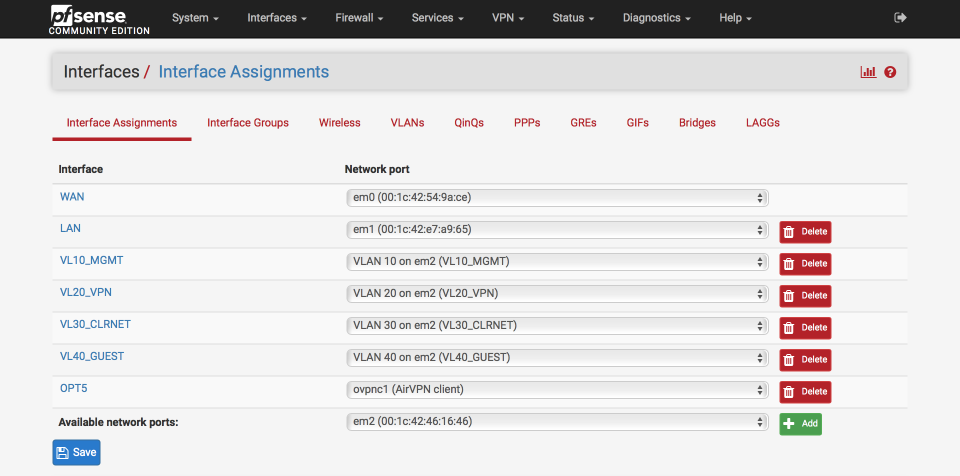Viewport: 960px width, 476px height.
Task: Go to the Interface Groups tab
Action: click(x=248, y=123)
